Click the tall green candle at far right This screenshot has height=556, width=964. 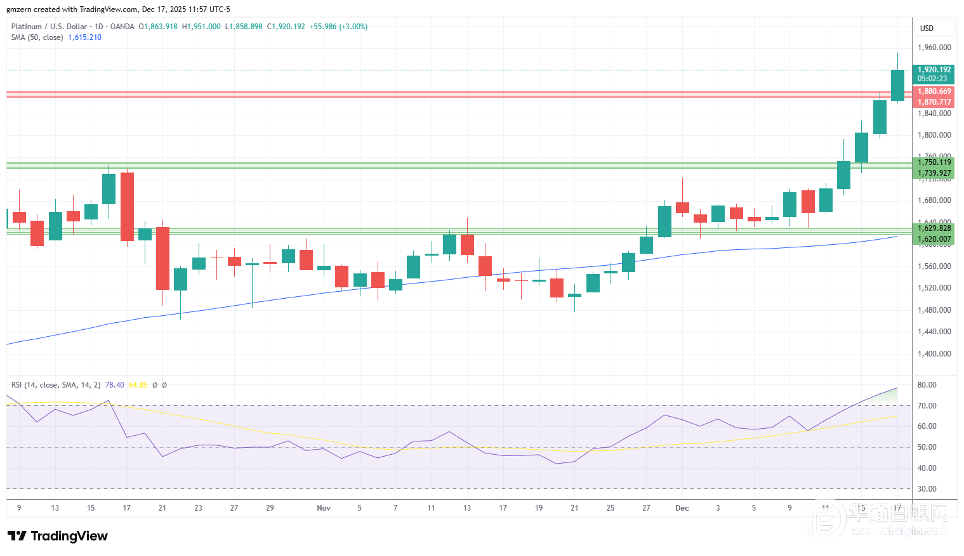pos(897,85)
